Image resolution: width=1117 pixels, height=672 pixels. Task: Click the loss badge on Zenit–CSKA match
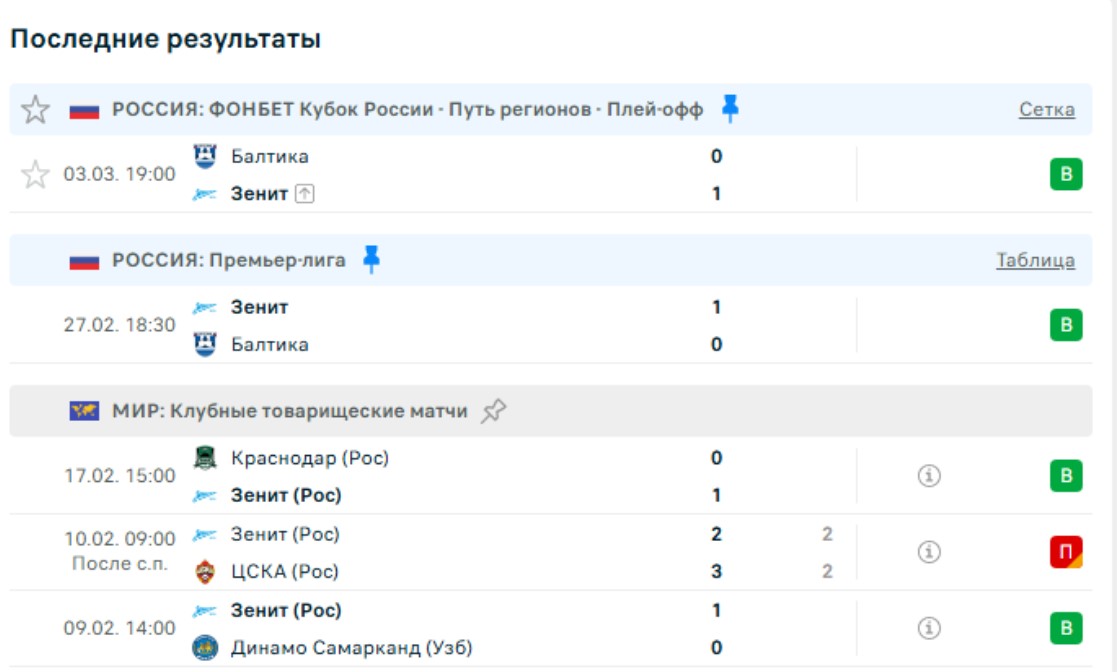(1066, 552)
